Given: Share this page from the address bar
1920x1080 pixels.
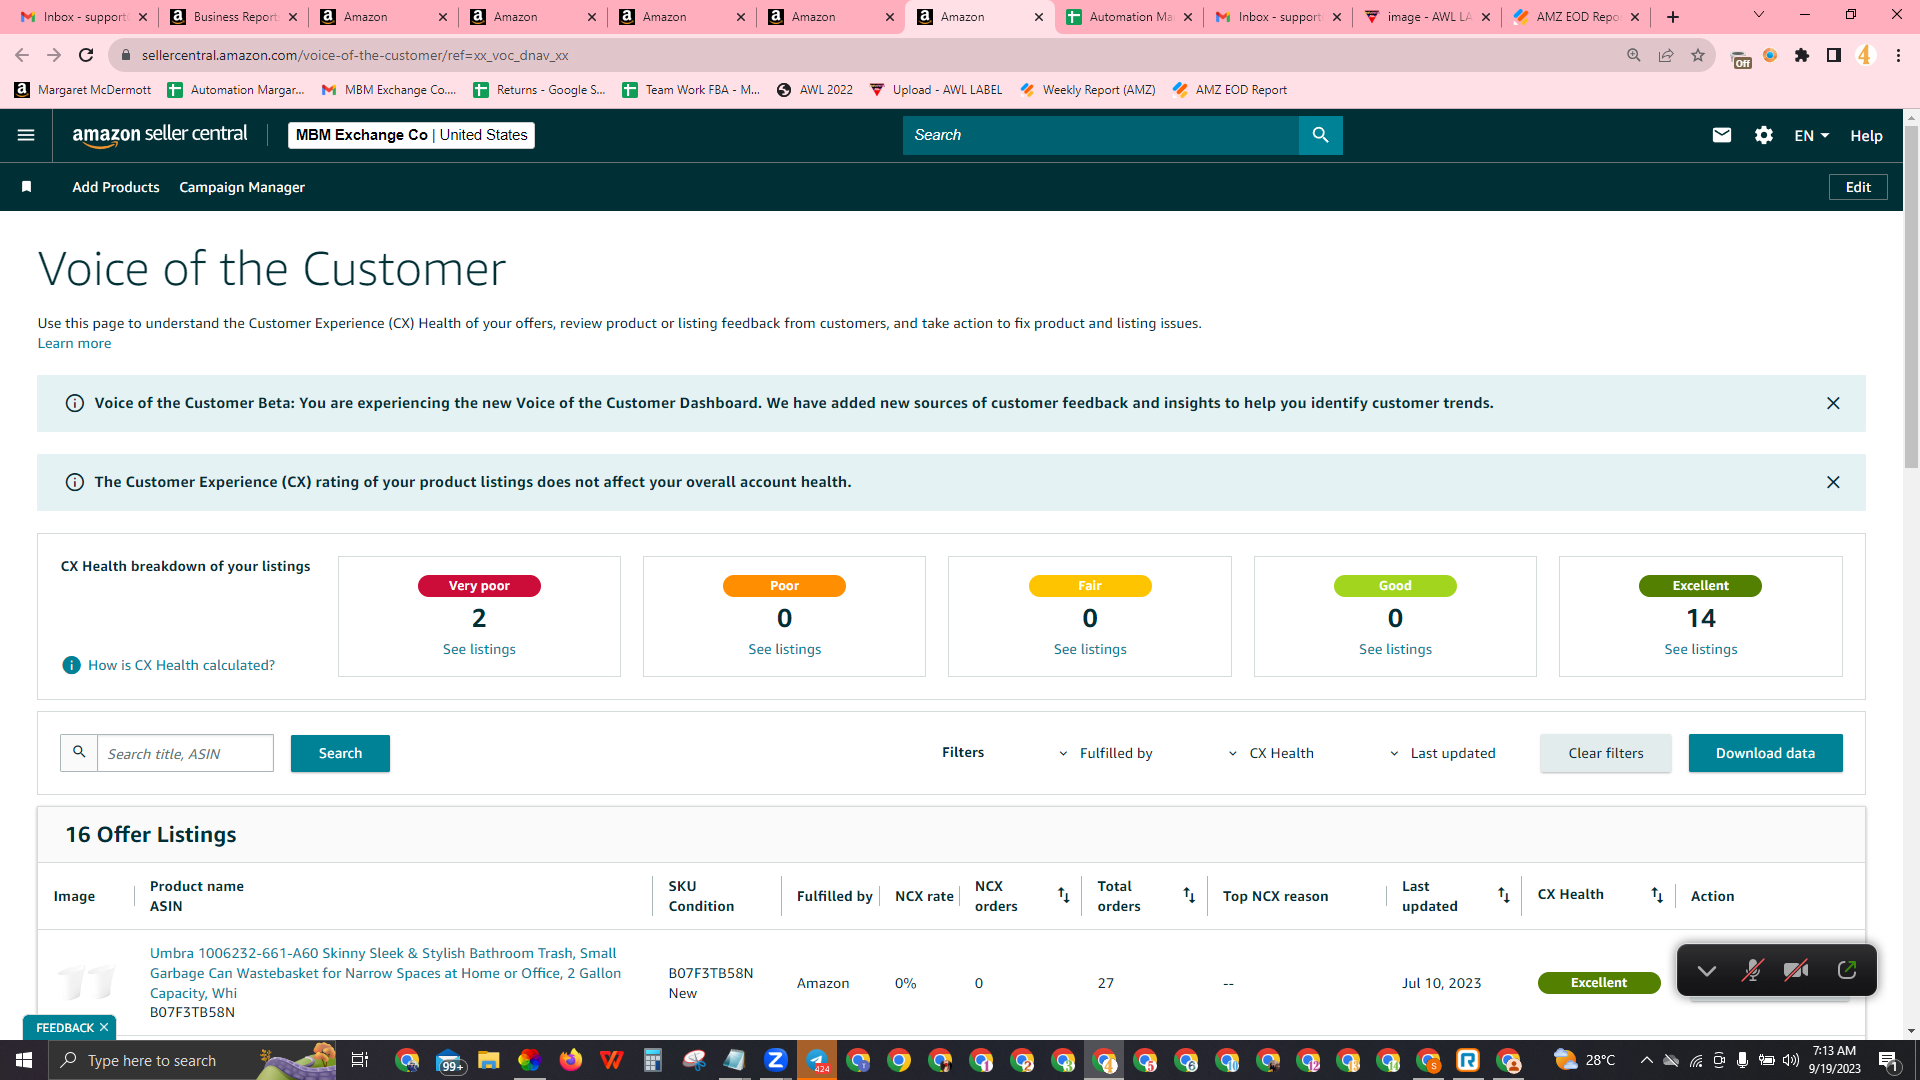Looking at the screenshot, I should [1666, 55].
